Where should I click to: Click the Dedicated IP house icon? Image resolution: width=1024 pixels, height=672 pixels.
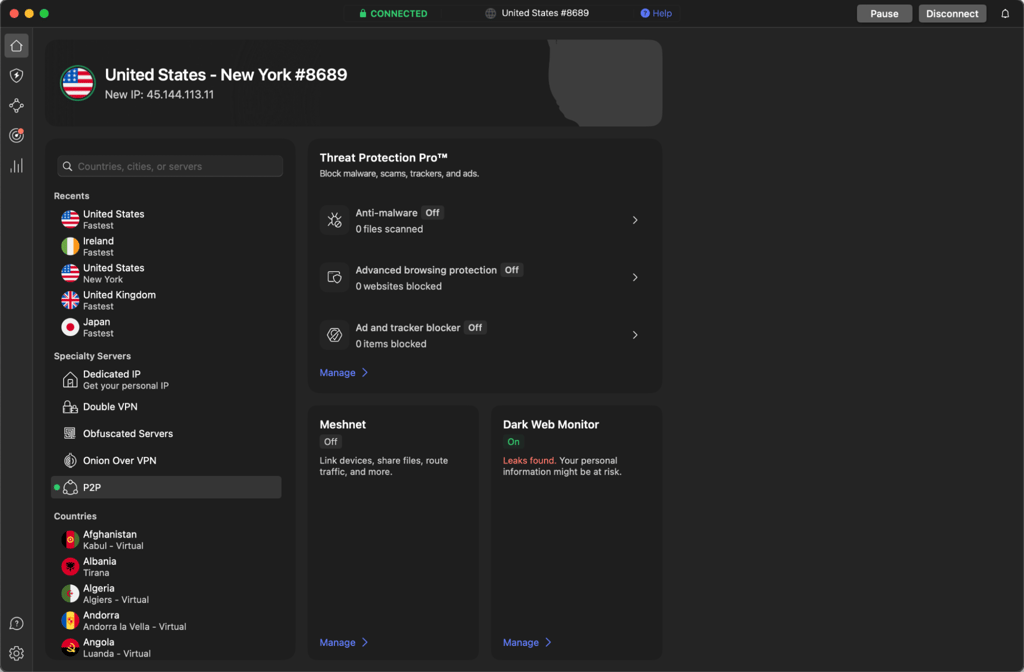(70, 379)
